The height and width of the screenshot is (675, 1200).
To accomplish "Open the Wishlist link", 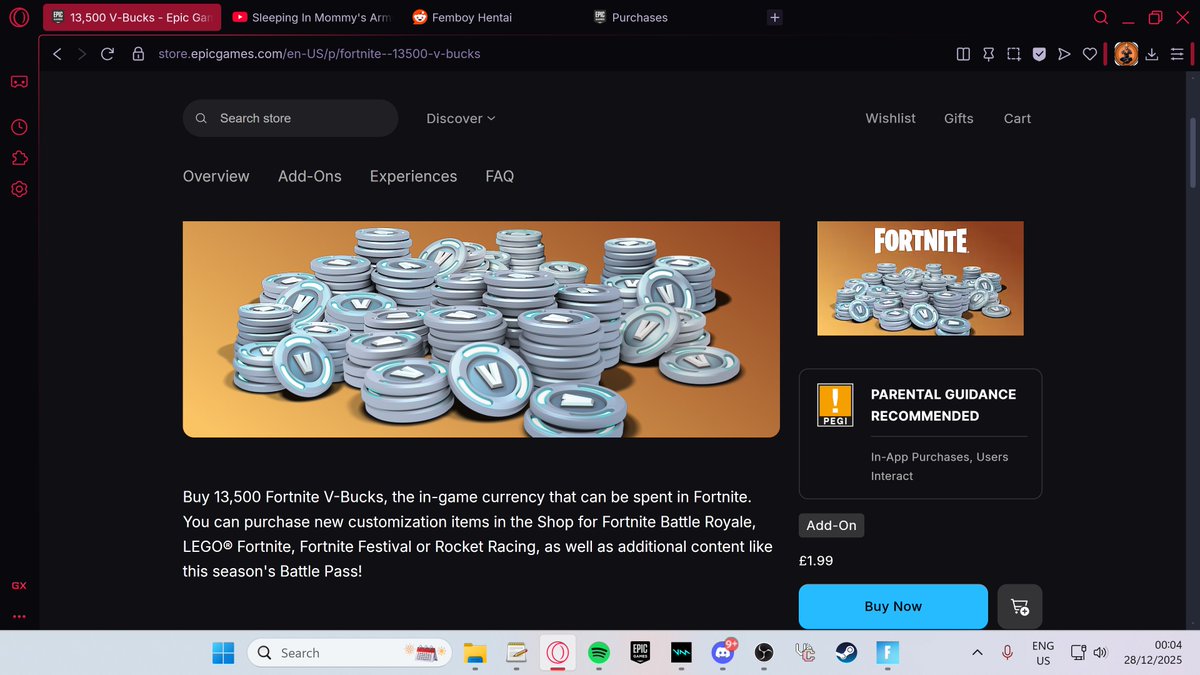I will [890, 118].
